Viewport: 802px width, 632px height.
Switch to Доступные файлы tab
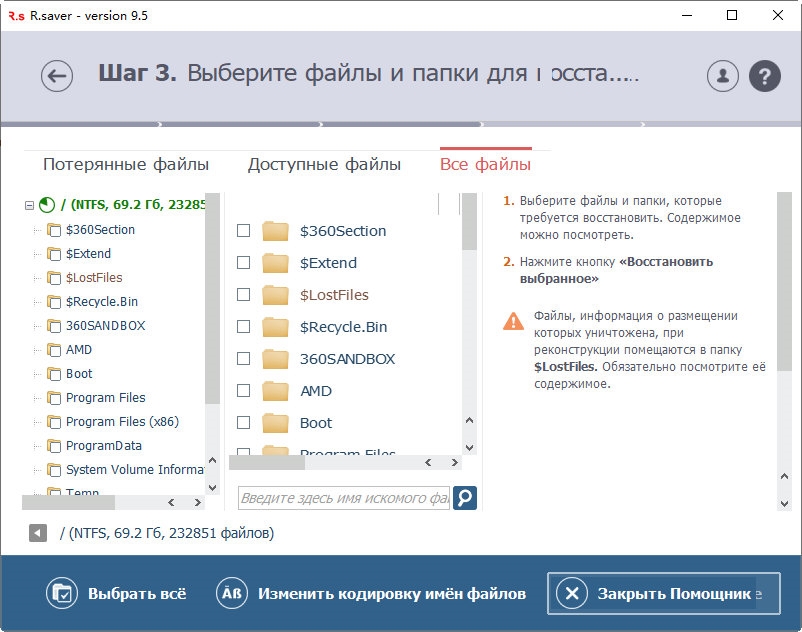coord(324,165)
